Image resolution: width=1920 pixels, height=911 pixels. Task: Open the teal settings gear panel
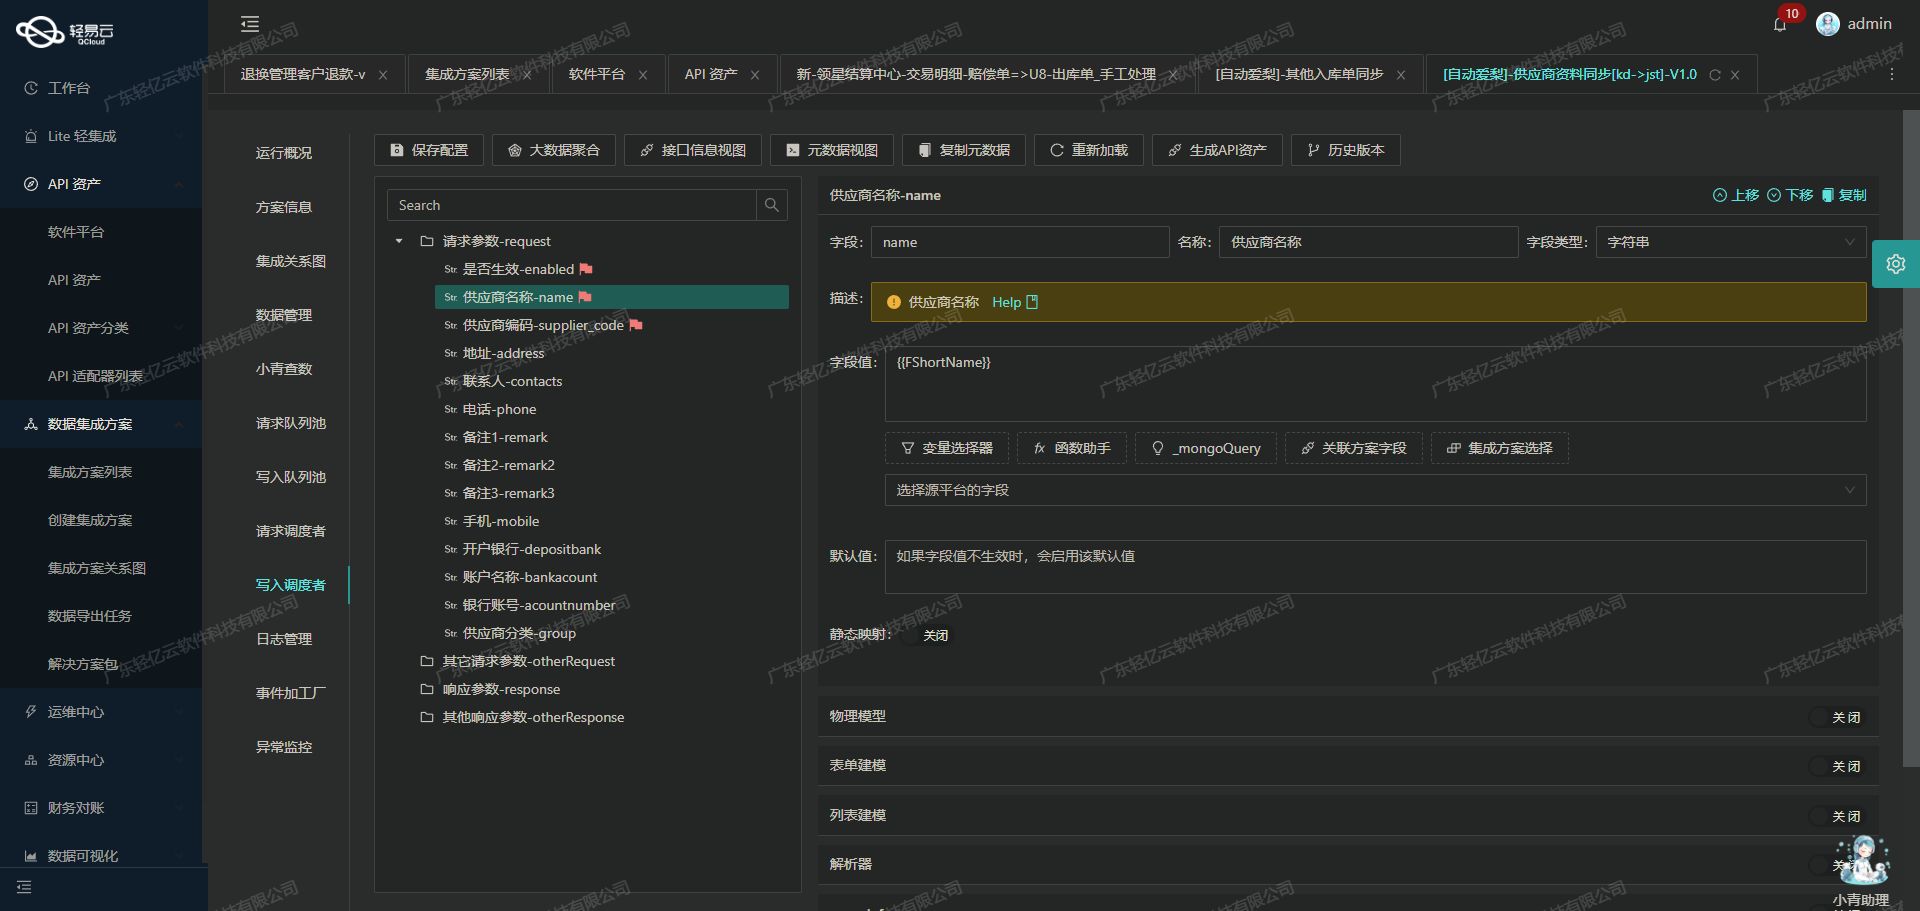(x=1895, y=264)
